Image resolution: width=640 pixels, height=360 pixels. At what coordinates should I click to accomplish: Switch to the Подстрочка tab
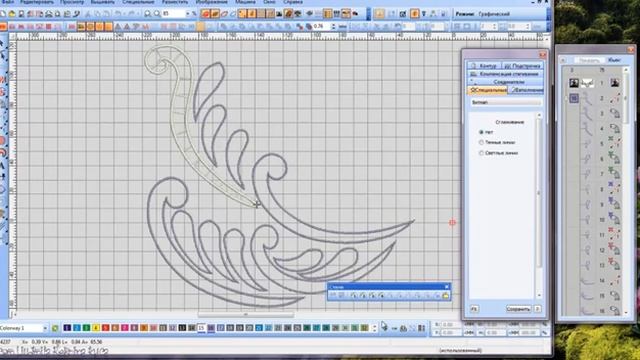click(522, 65)
